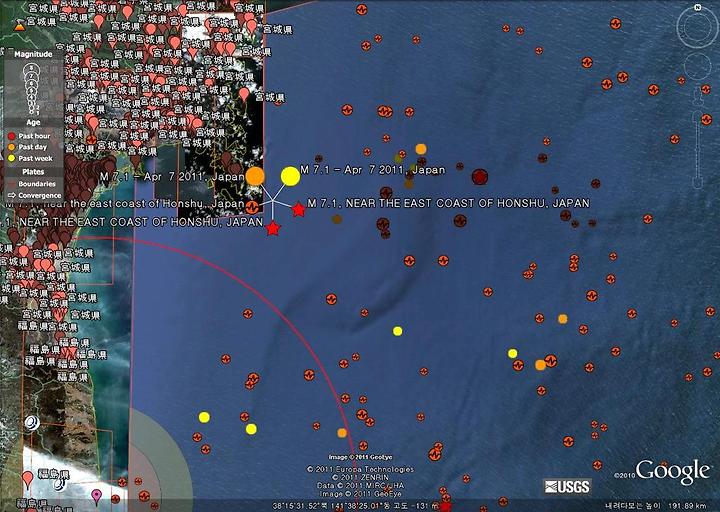Select the large orange M 7.1 earthquake circle
The width and height of the screenshot is (720, 512).
255,176
